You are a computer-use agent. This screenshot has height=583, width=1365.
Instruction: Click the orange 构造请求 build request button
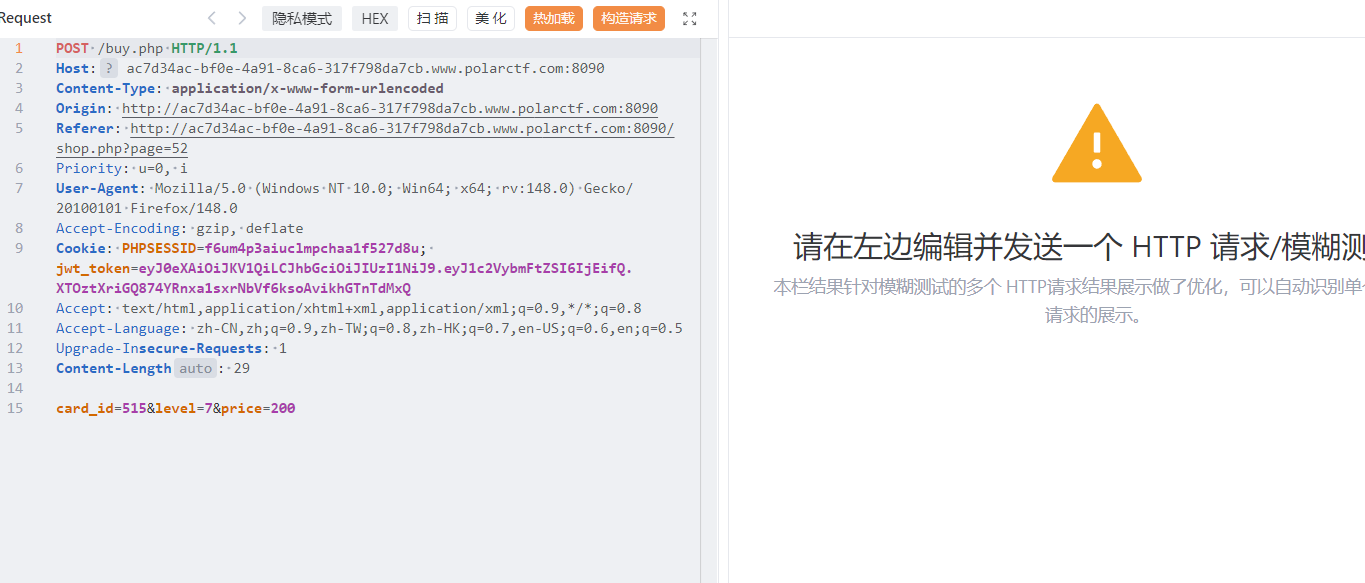[629, 18]
